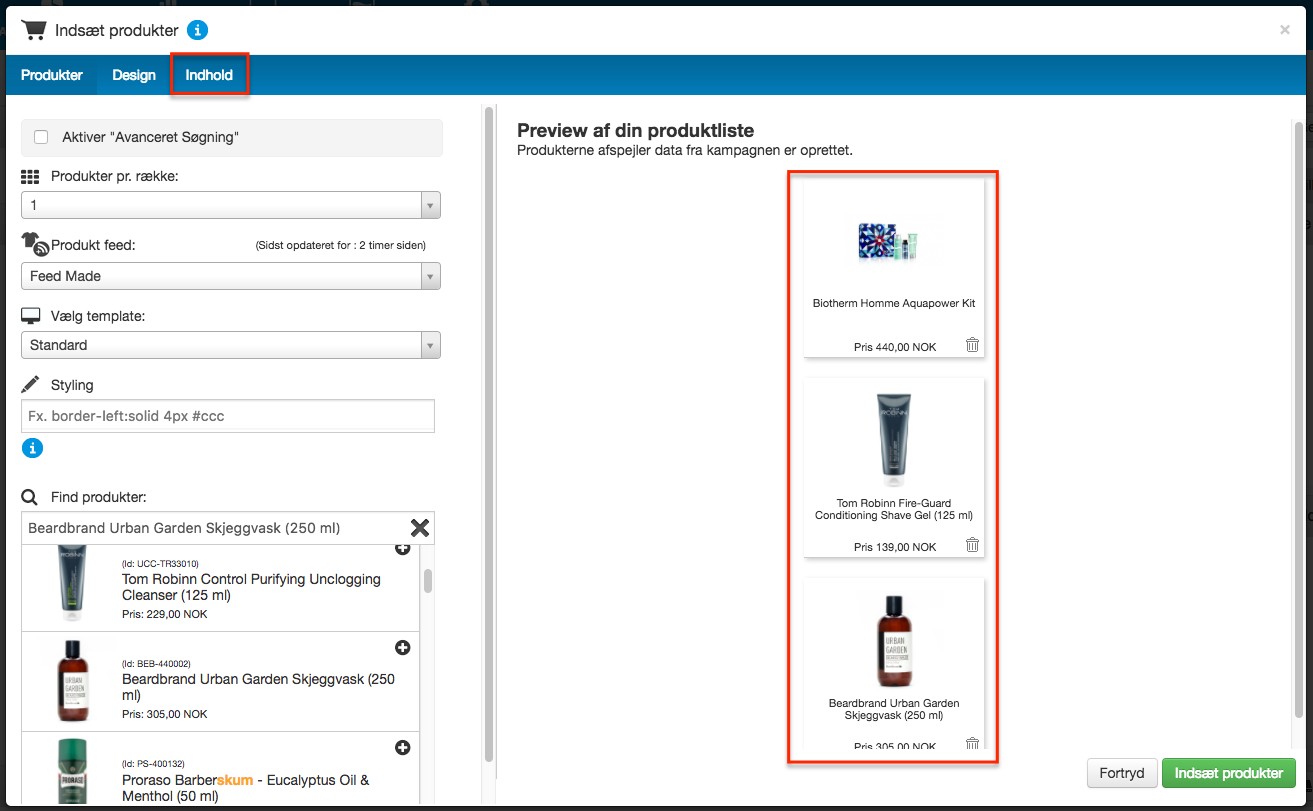Viewport: 1313px width, 811px height.
Task: Open the Produkter pr. række dropdown
Action: point(231,205)
